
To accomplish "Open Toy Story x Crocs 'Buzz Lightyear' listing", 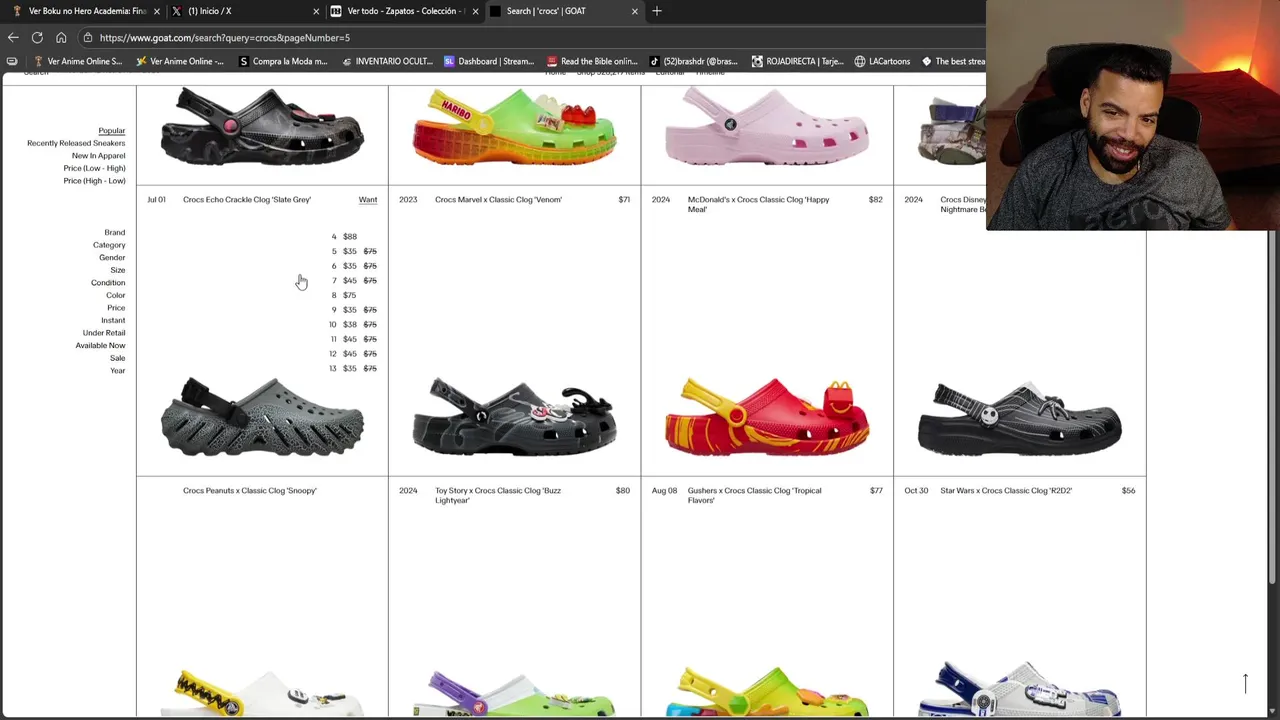I will [x=498, y=495].
